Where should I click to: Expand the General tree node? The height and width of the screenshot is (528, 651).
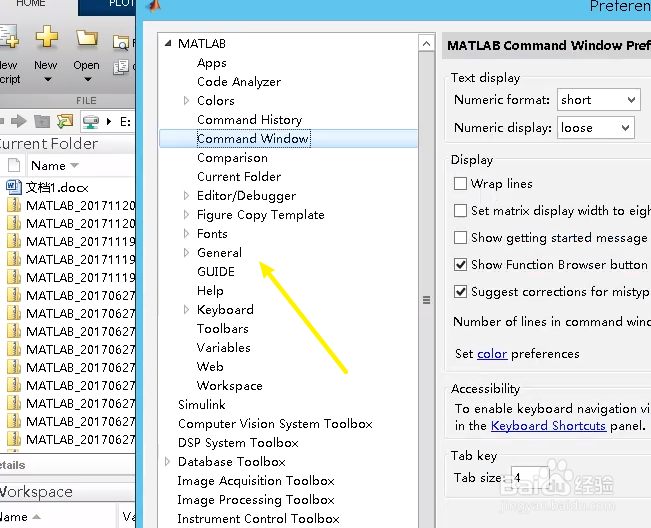pyautogui.click(x=186, y=252)
